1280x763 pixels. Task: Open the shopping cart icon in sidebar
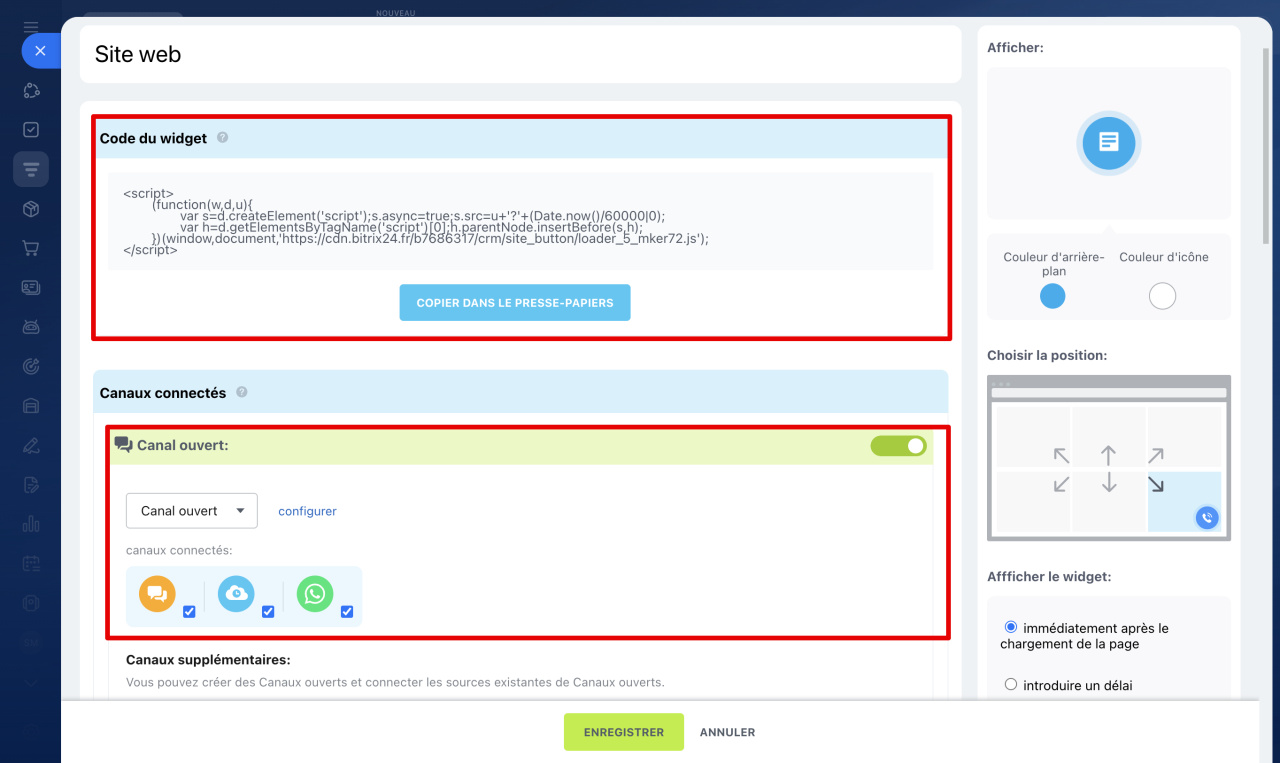[31, 248]
